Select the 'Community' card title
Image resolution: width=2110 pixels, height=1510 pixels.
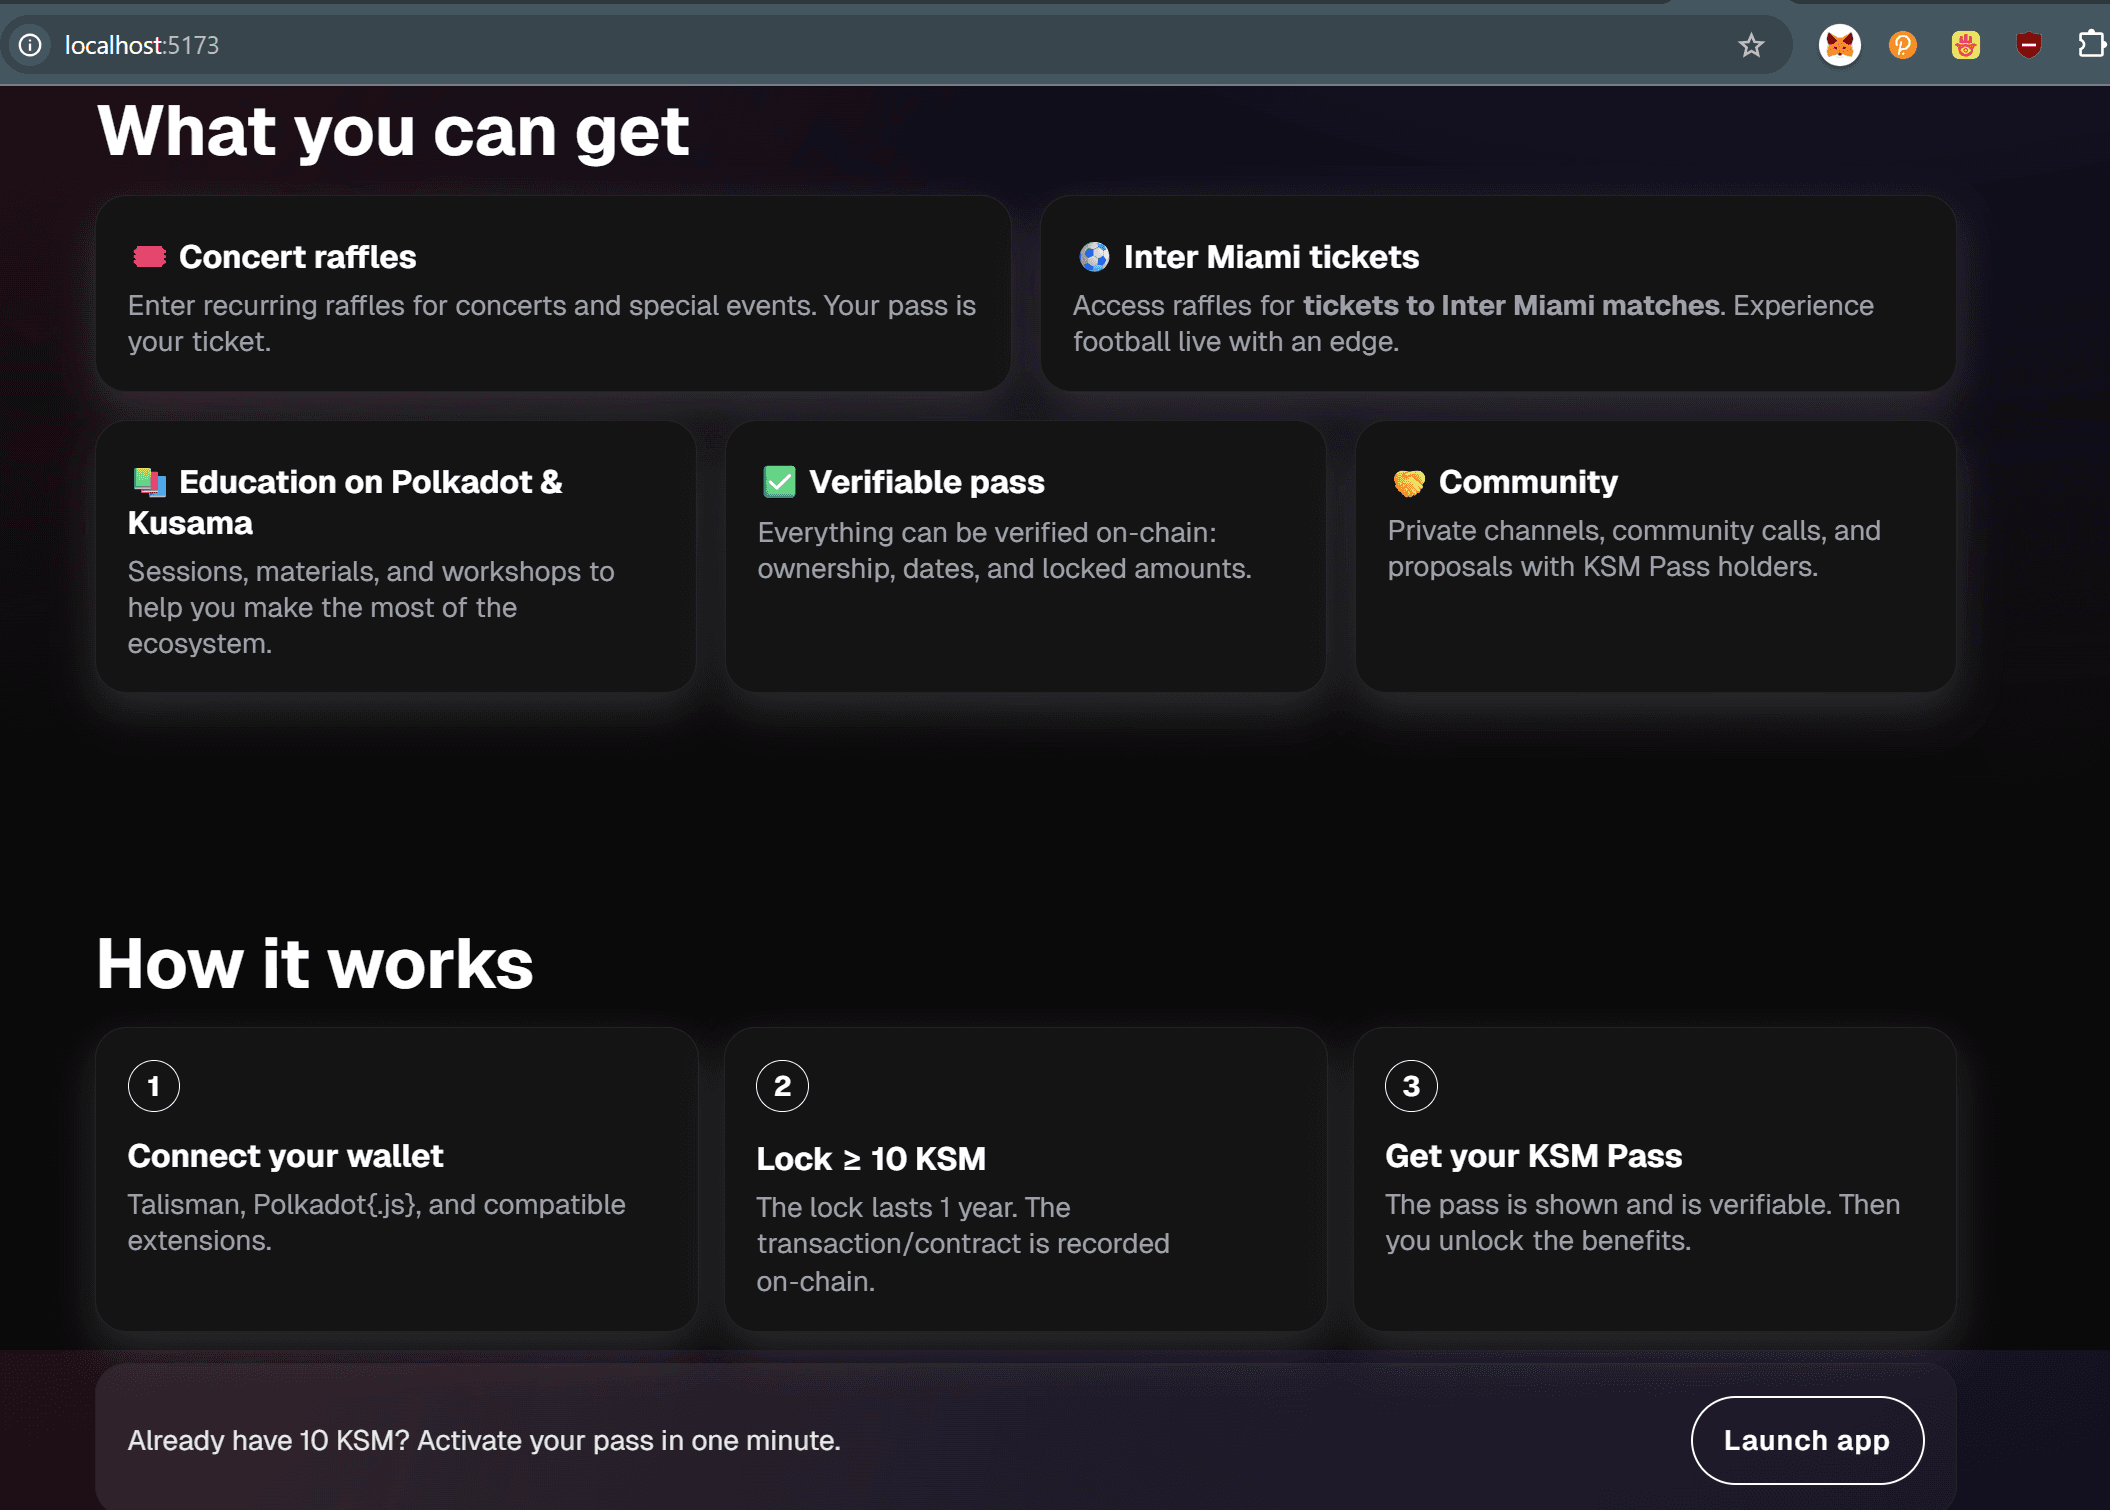coord(1528,482)
